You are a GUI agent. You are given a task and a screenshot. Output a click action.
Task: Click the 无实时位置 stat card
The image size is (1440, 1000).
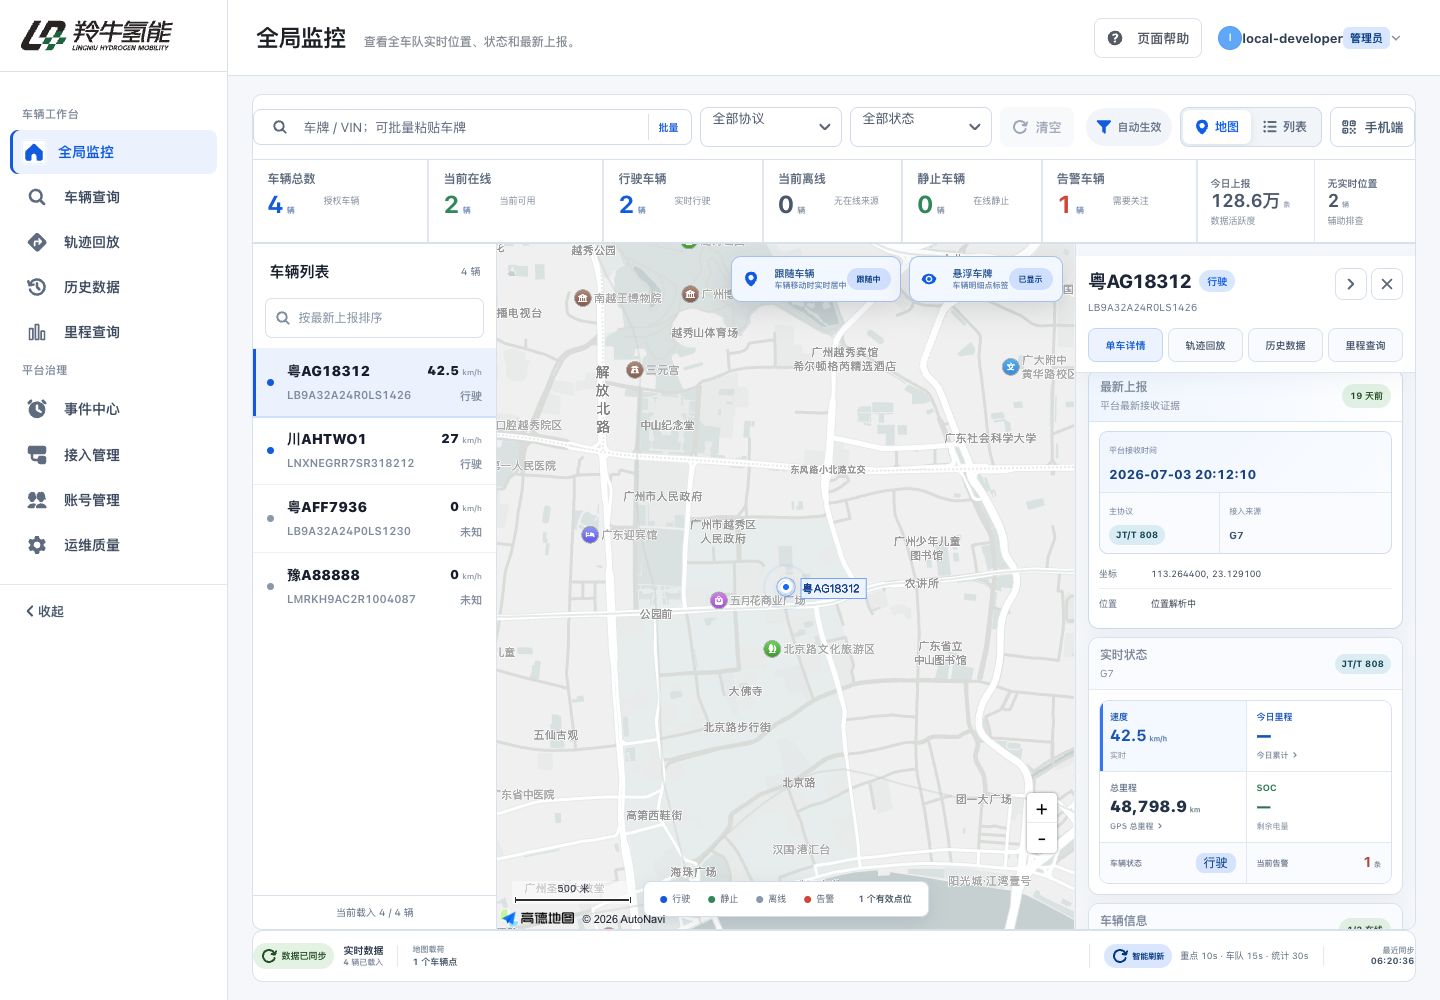click(x=1364, y=200)
